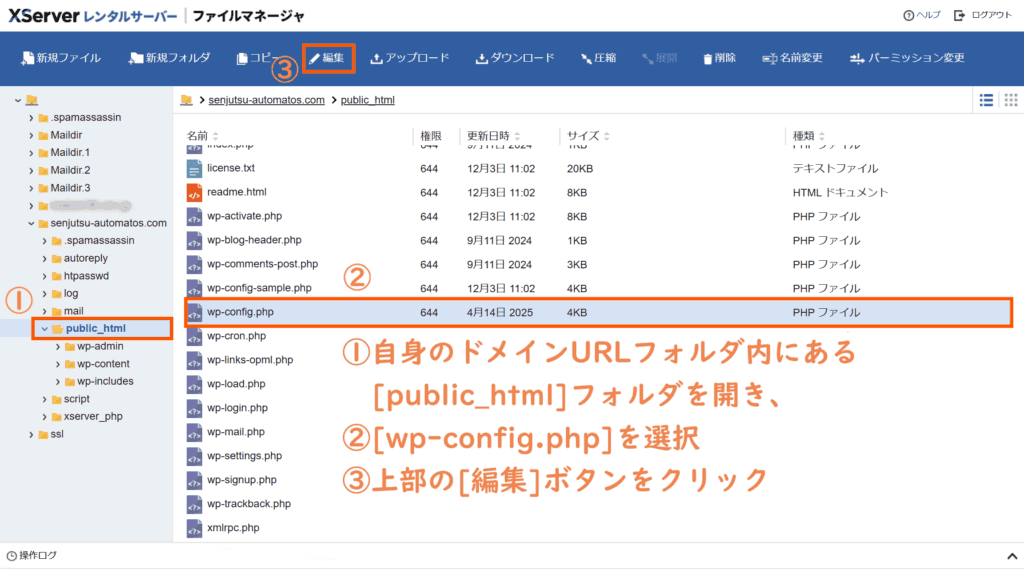Image resolution: width=1024 pixels, height=569 pixels.
Task: Click the New File (新規ファイル) toolbar button
Action: [x=61, y=58]
